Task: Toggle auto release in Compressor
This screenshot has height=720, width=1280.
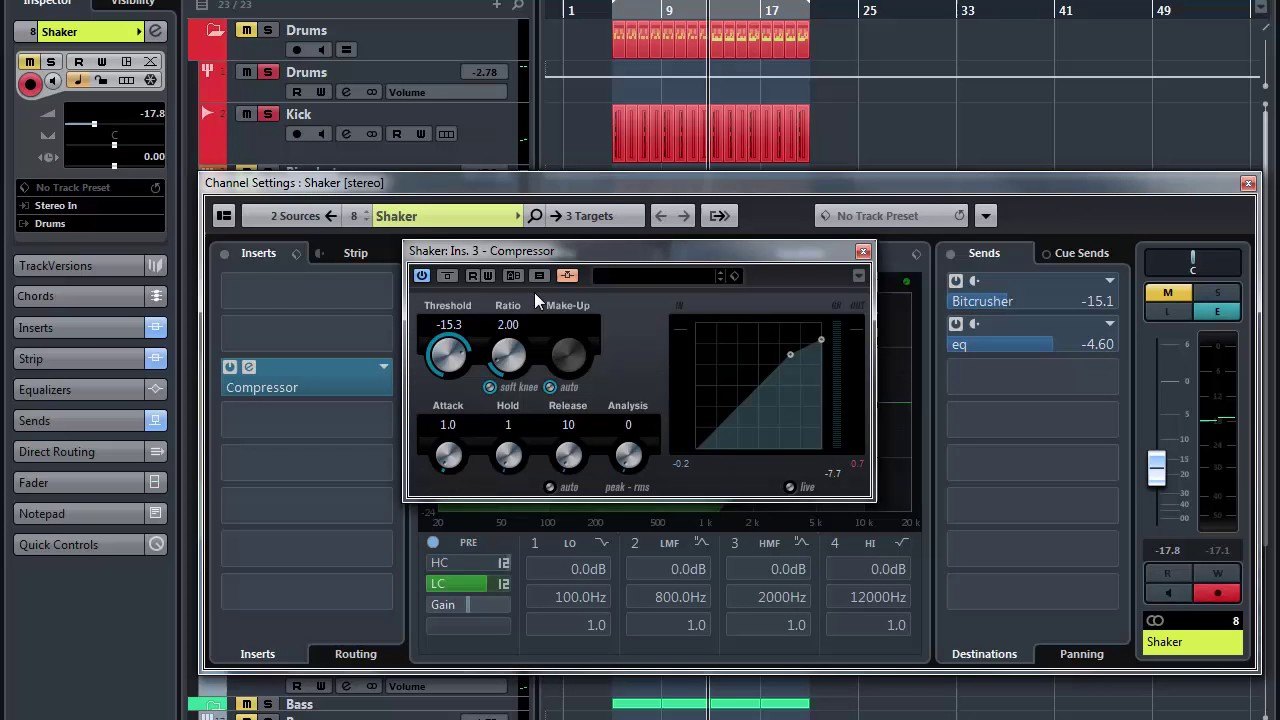Action: point(549,487)
